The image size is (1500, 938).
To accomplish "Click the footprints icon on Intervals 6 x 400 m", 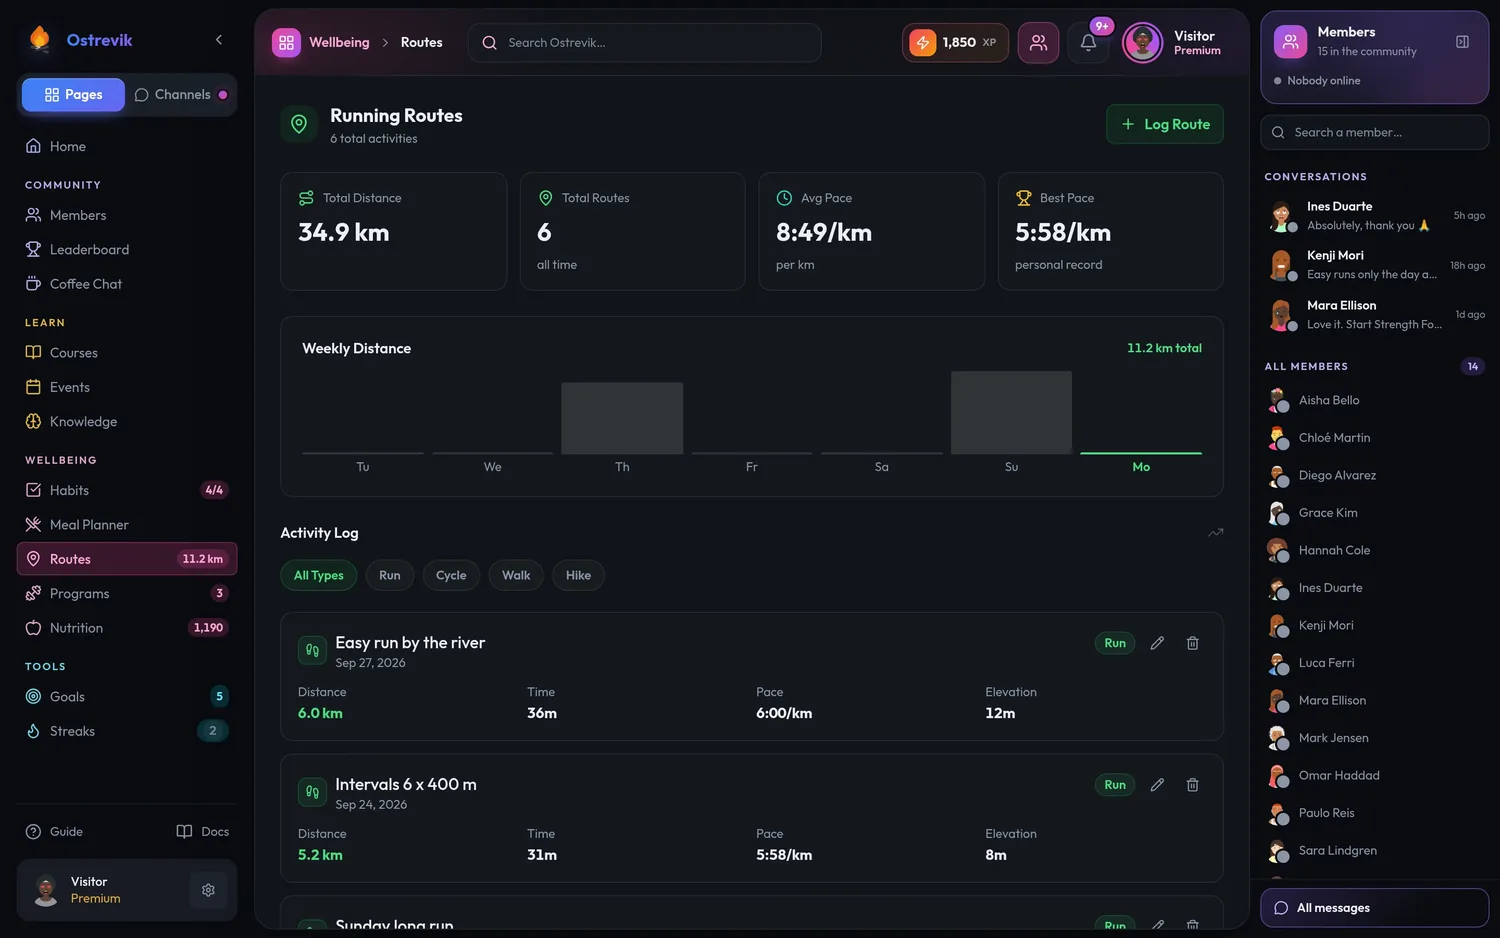I will pyautogui.click(x=312, y=792).
